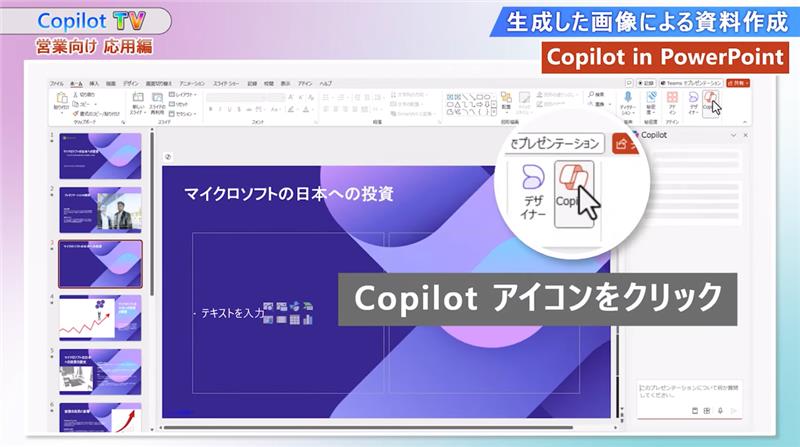Toggle Bold formatting
Screen dimensions: 800x447
click(210, 109)
